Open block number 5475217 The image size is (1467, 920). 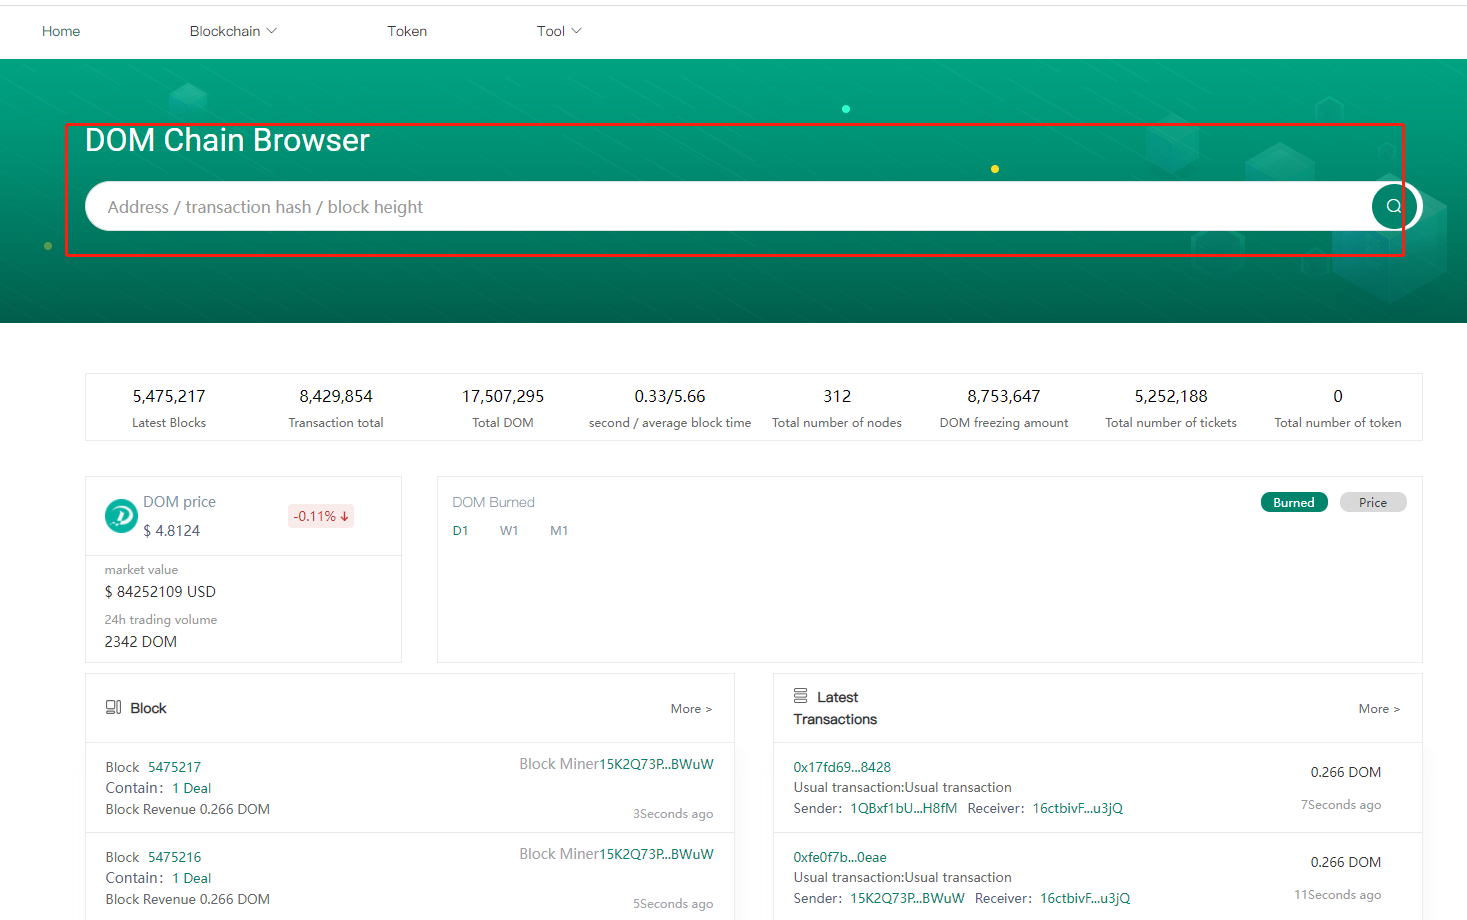point(174,767)
